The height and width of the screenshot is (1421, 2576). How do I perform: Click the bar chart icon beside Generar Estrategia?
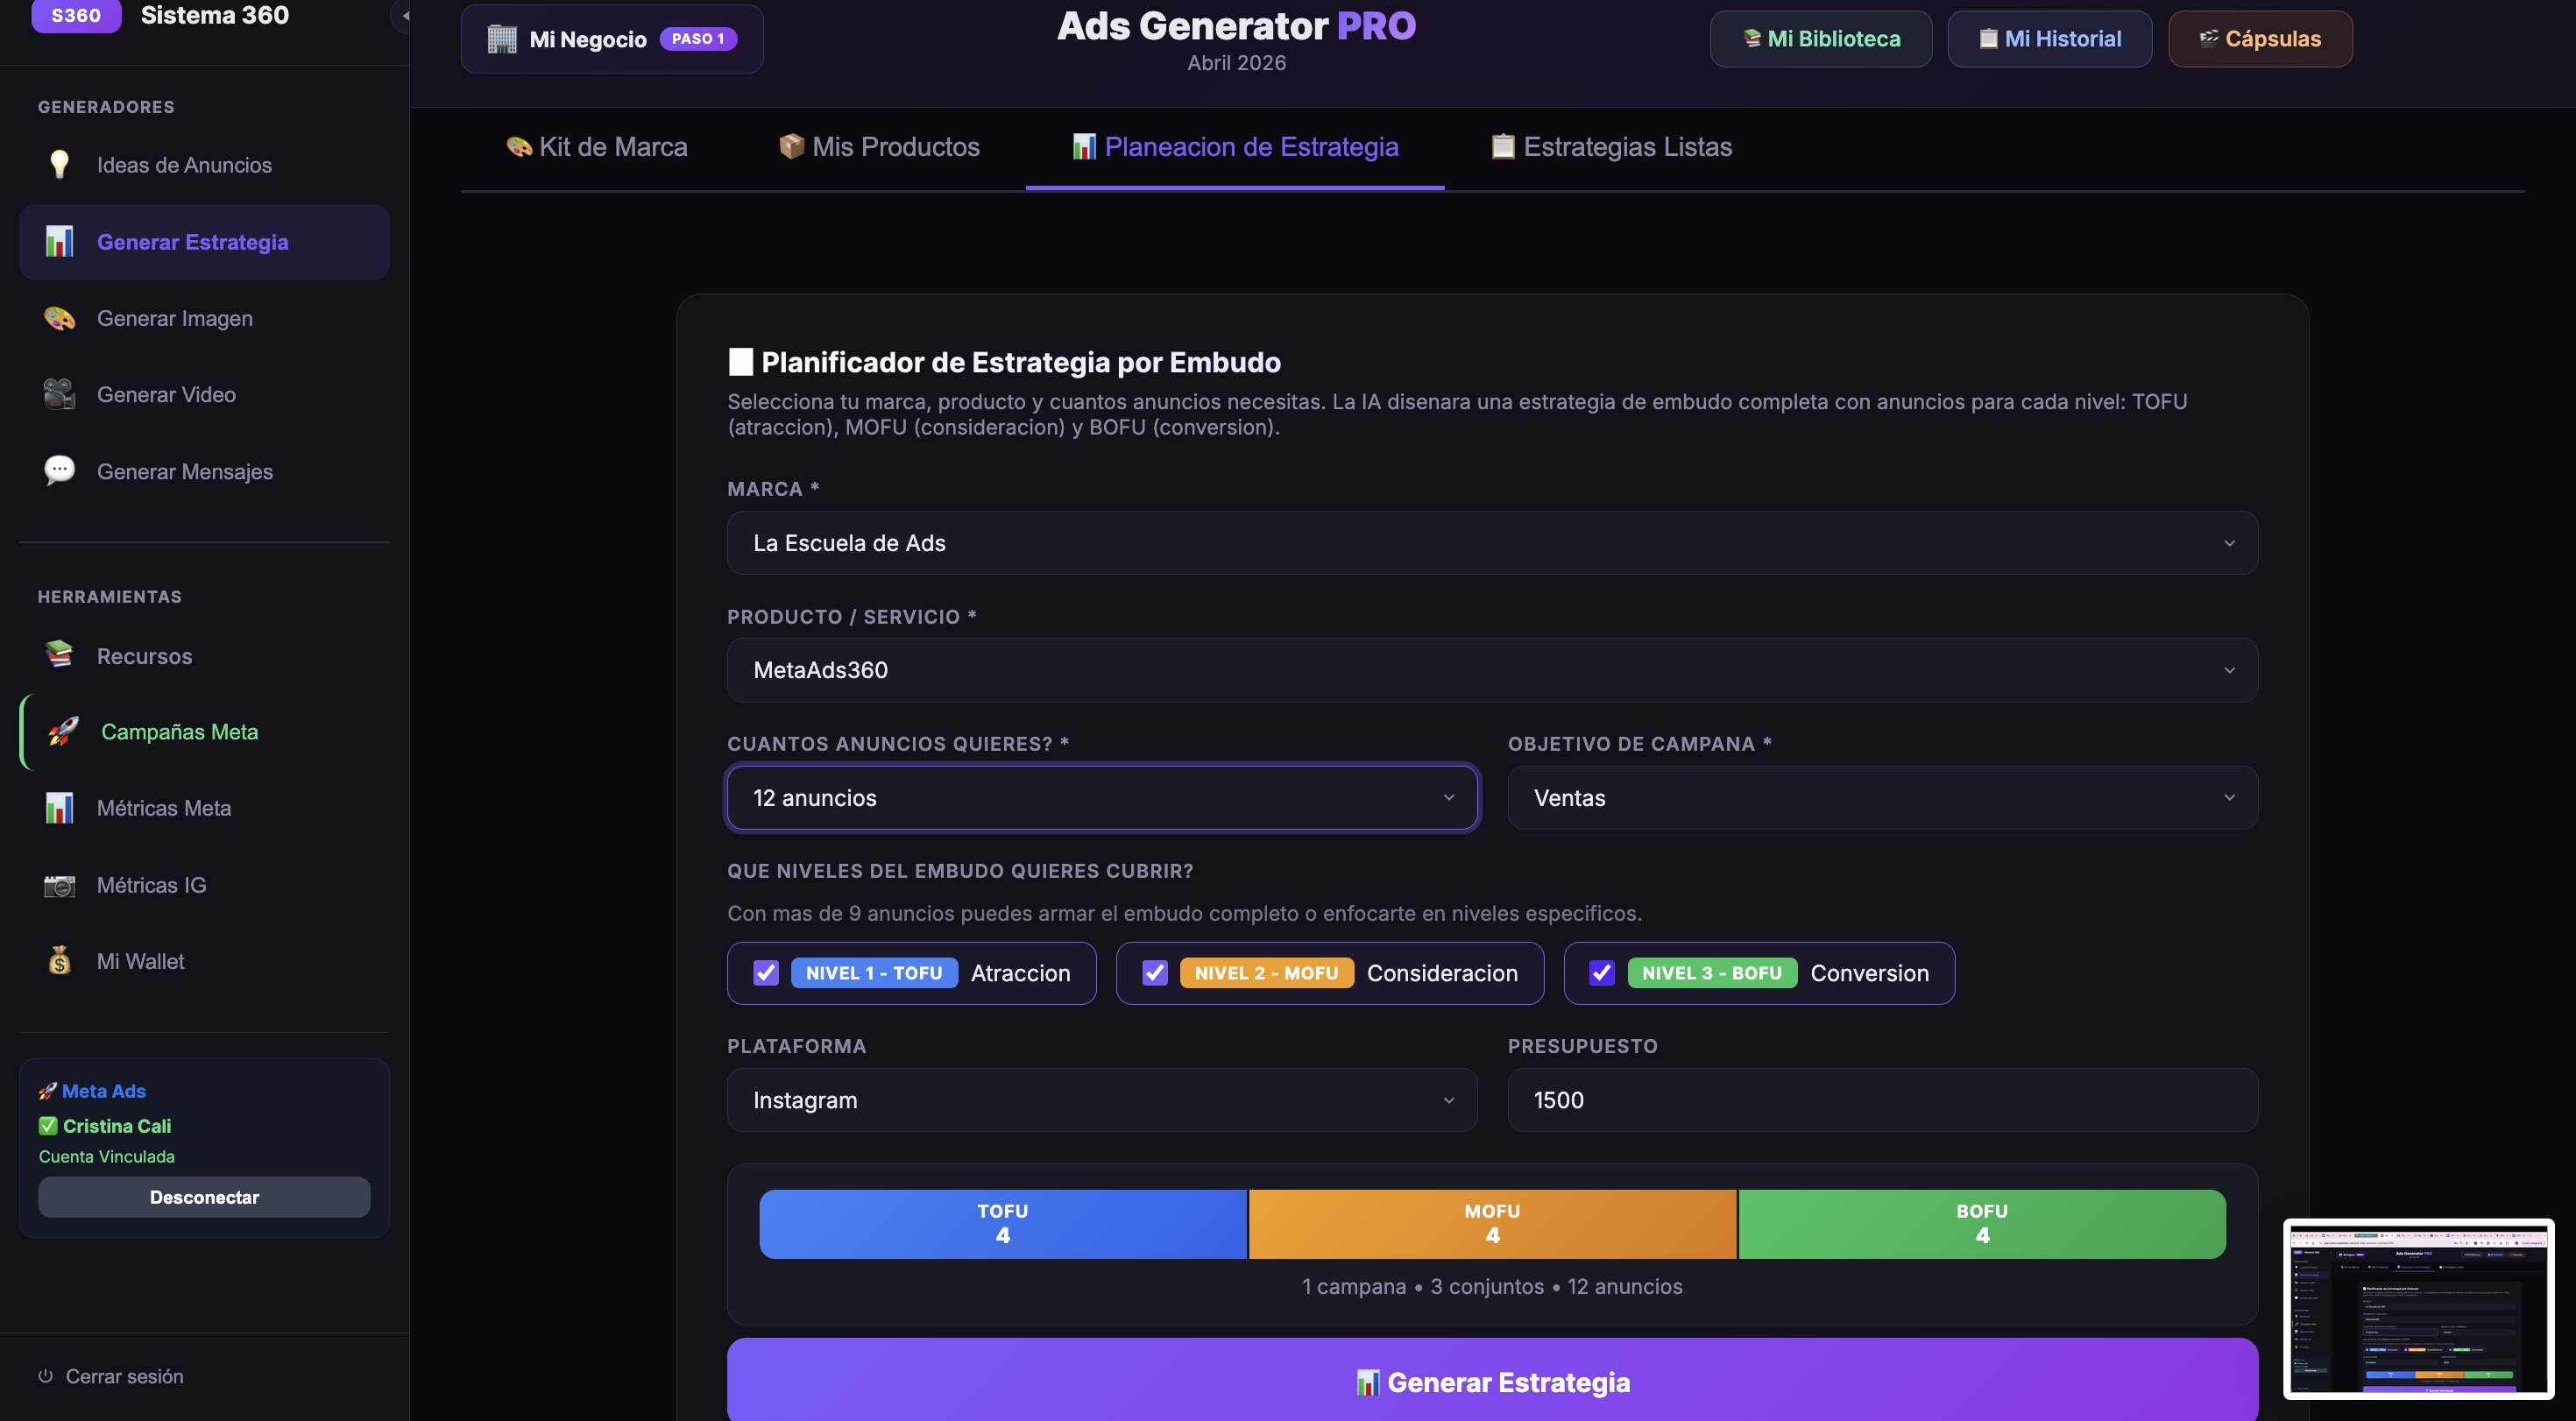click(59, 242)
